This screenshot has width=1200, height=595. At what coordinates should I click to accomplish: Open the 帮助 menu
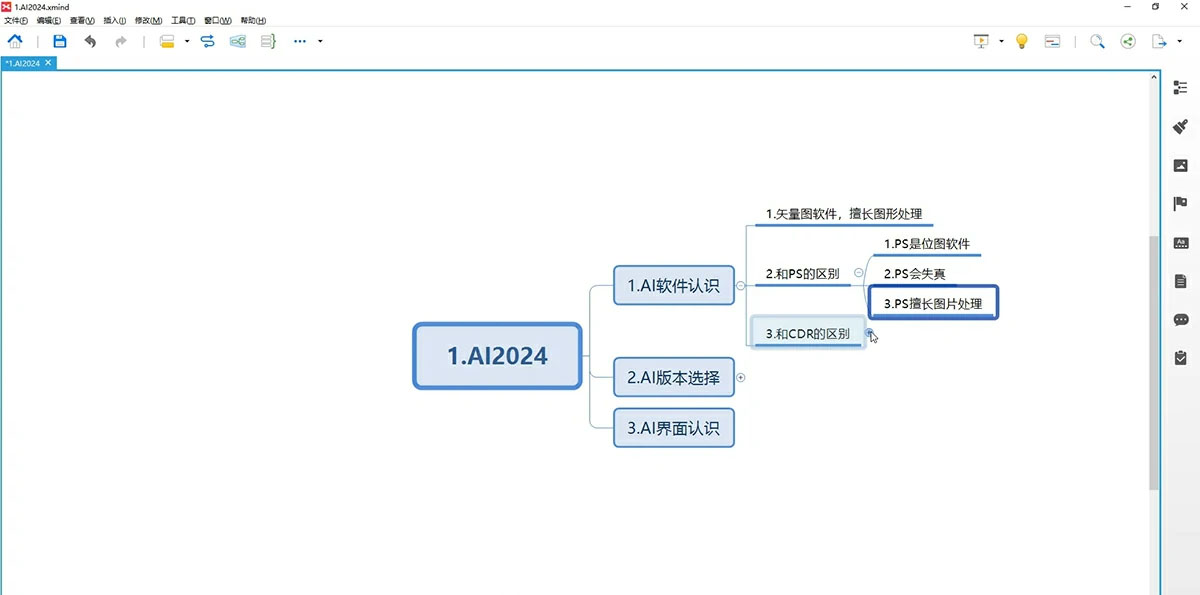click(253, 20)
